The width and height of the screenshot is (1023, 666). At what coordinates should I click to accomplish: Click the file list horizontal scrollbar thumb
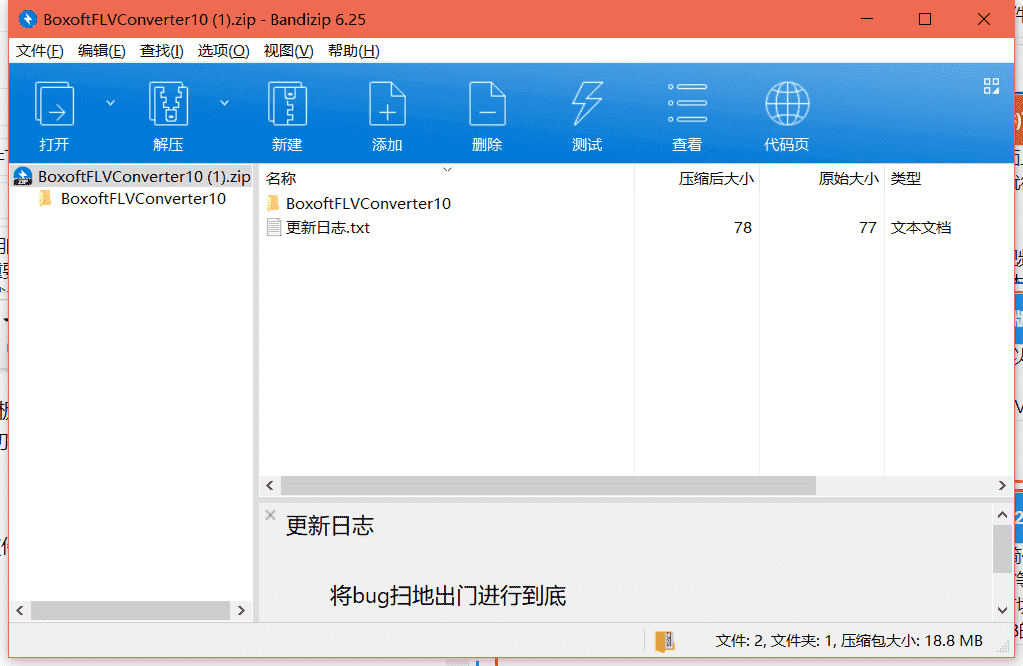tap(548, 485)
